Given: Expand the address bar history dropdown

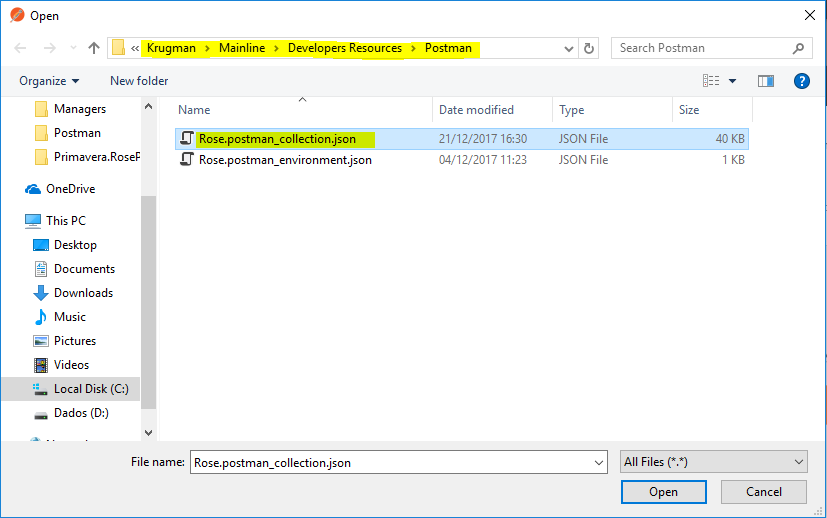Looking at the screenshot, I should pyautogui.click(x=569, y=49).
